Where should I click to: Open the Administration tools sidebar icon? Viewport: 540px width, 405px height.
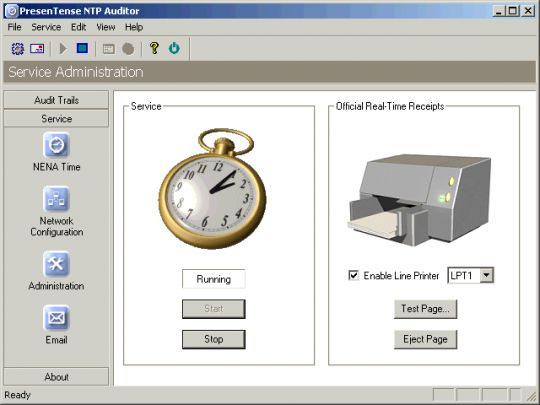(x=56, y=264)
